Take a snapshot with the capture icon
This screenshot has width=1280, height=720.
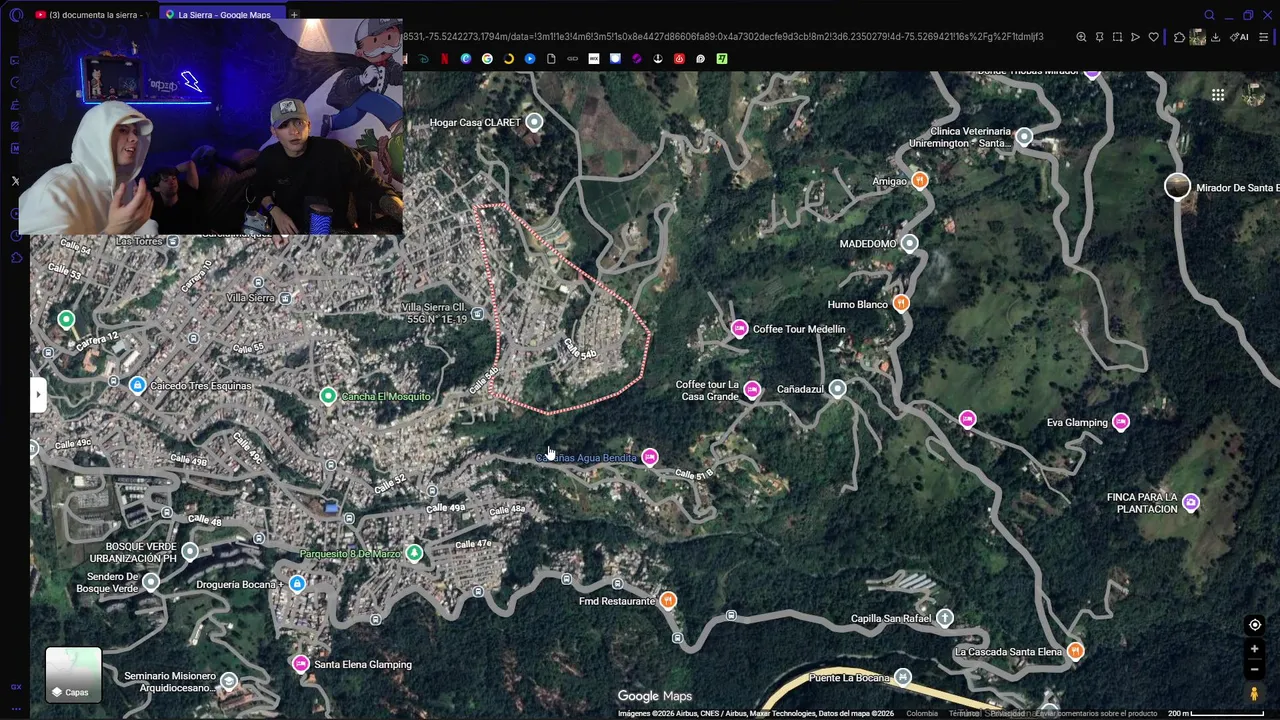coord(1117,37)
